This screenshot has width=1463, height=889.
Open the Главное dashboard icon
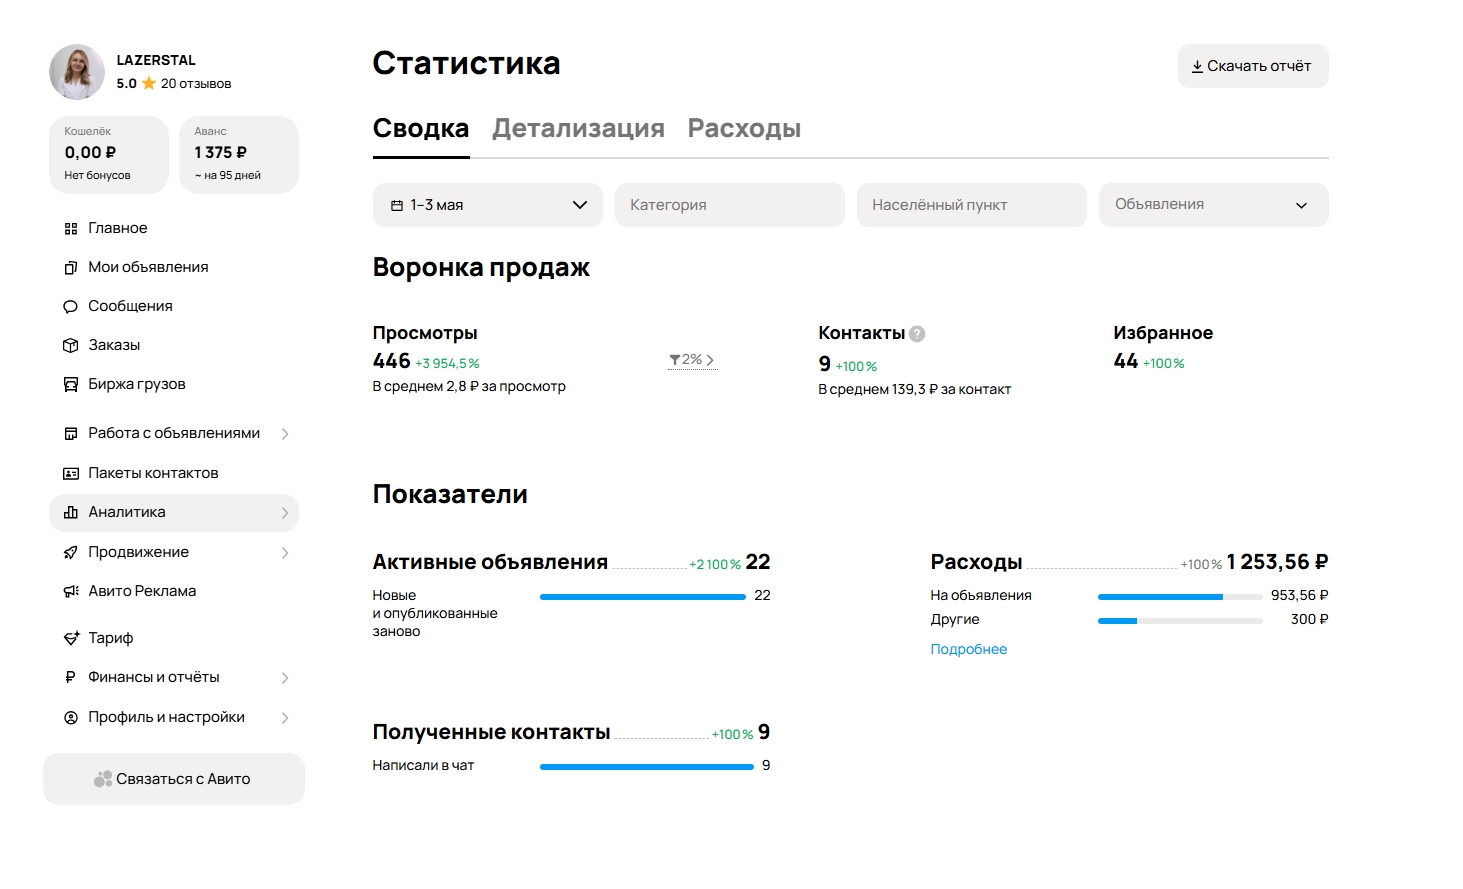coord(71,229)
